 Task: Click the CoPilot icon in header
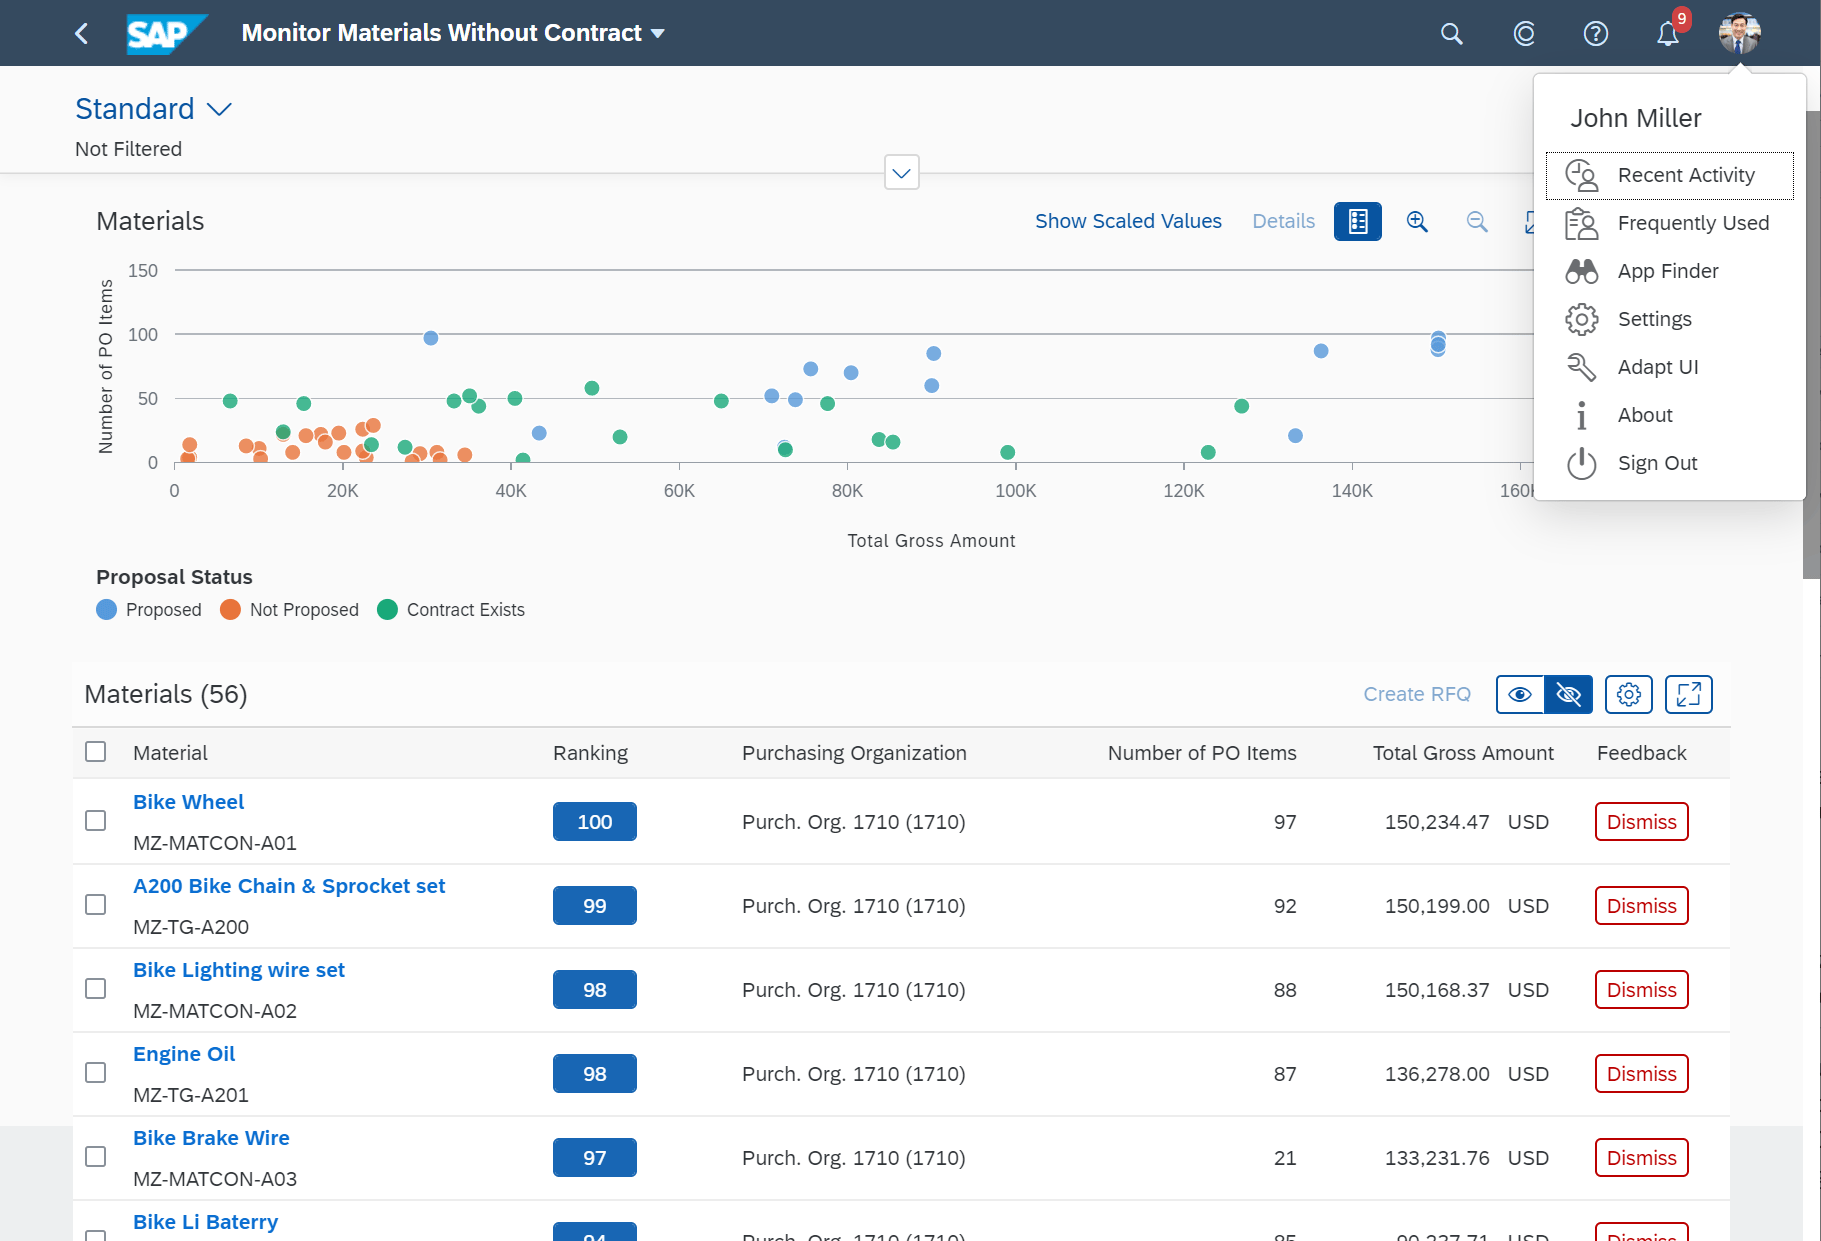click(1524, 33)
